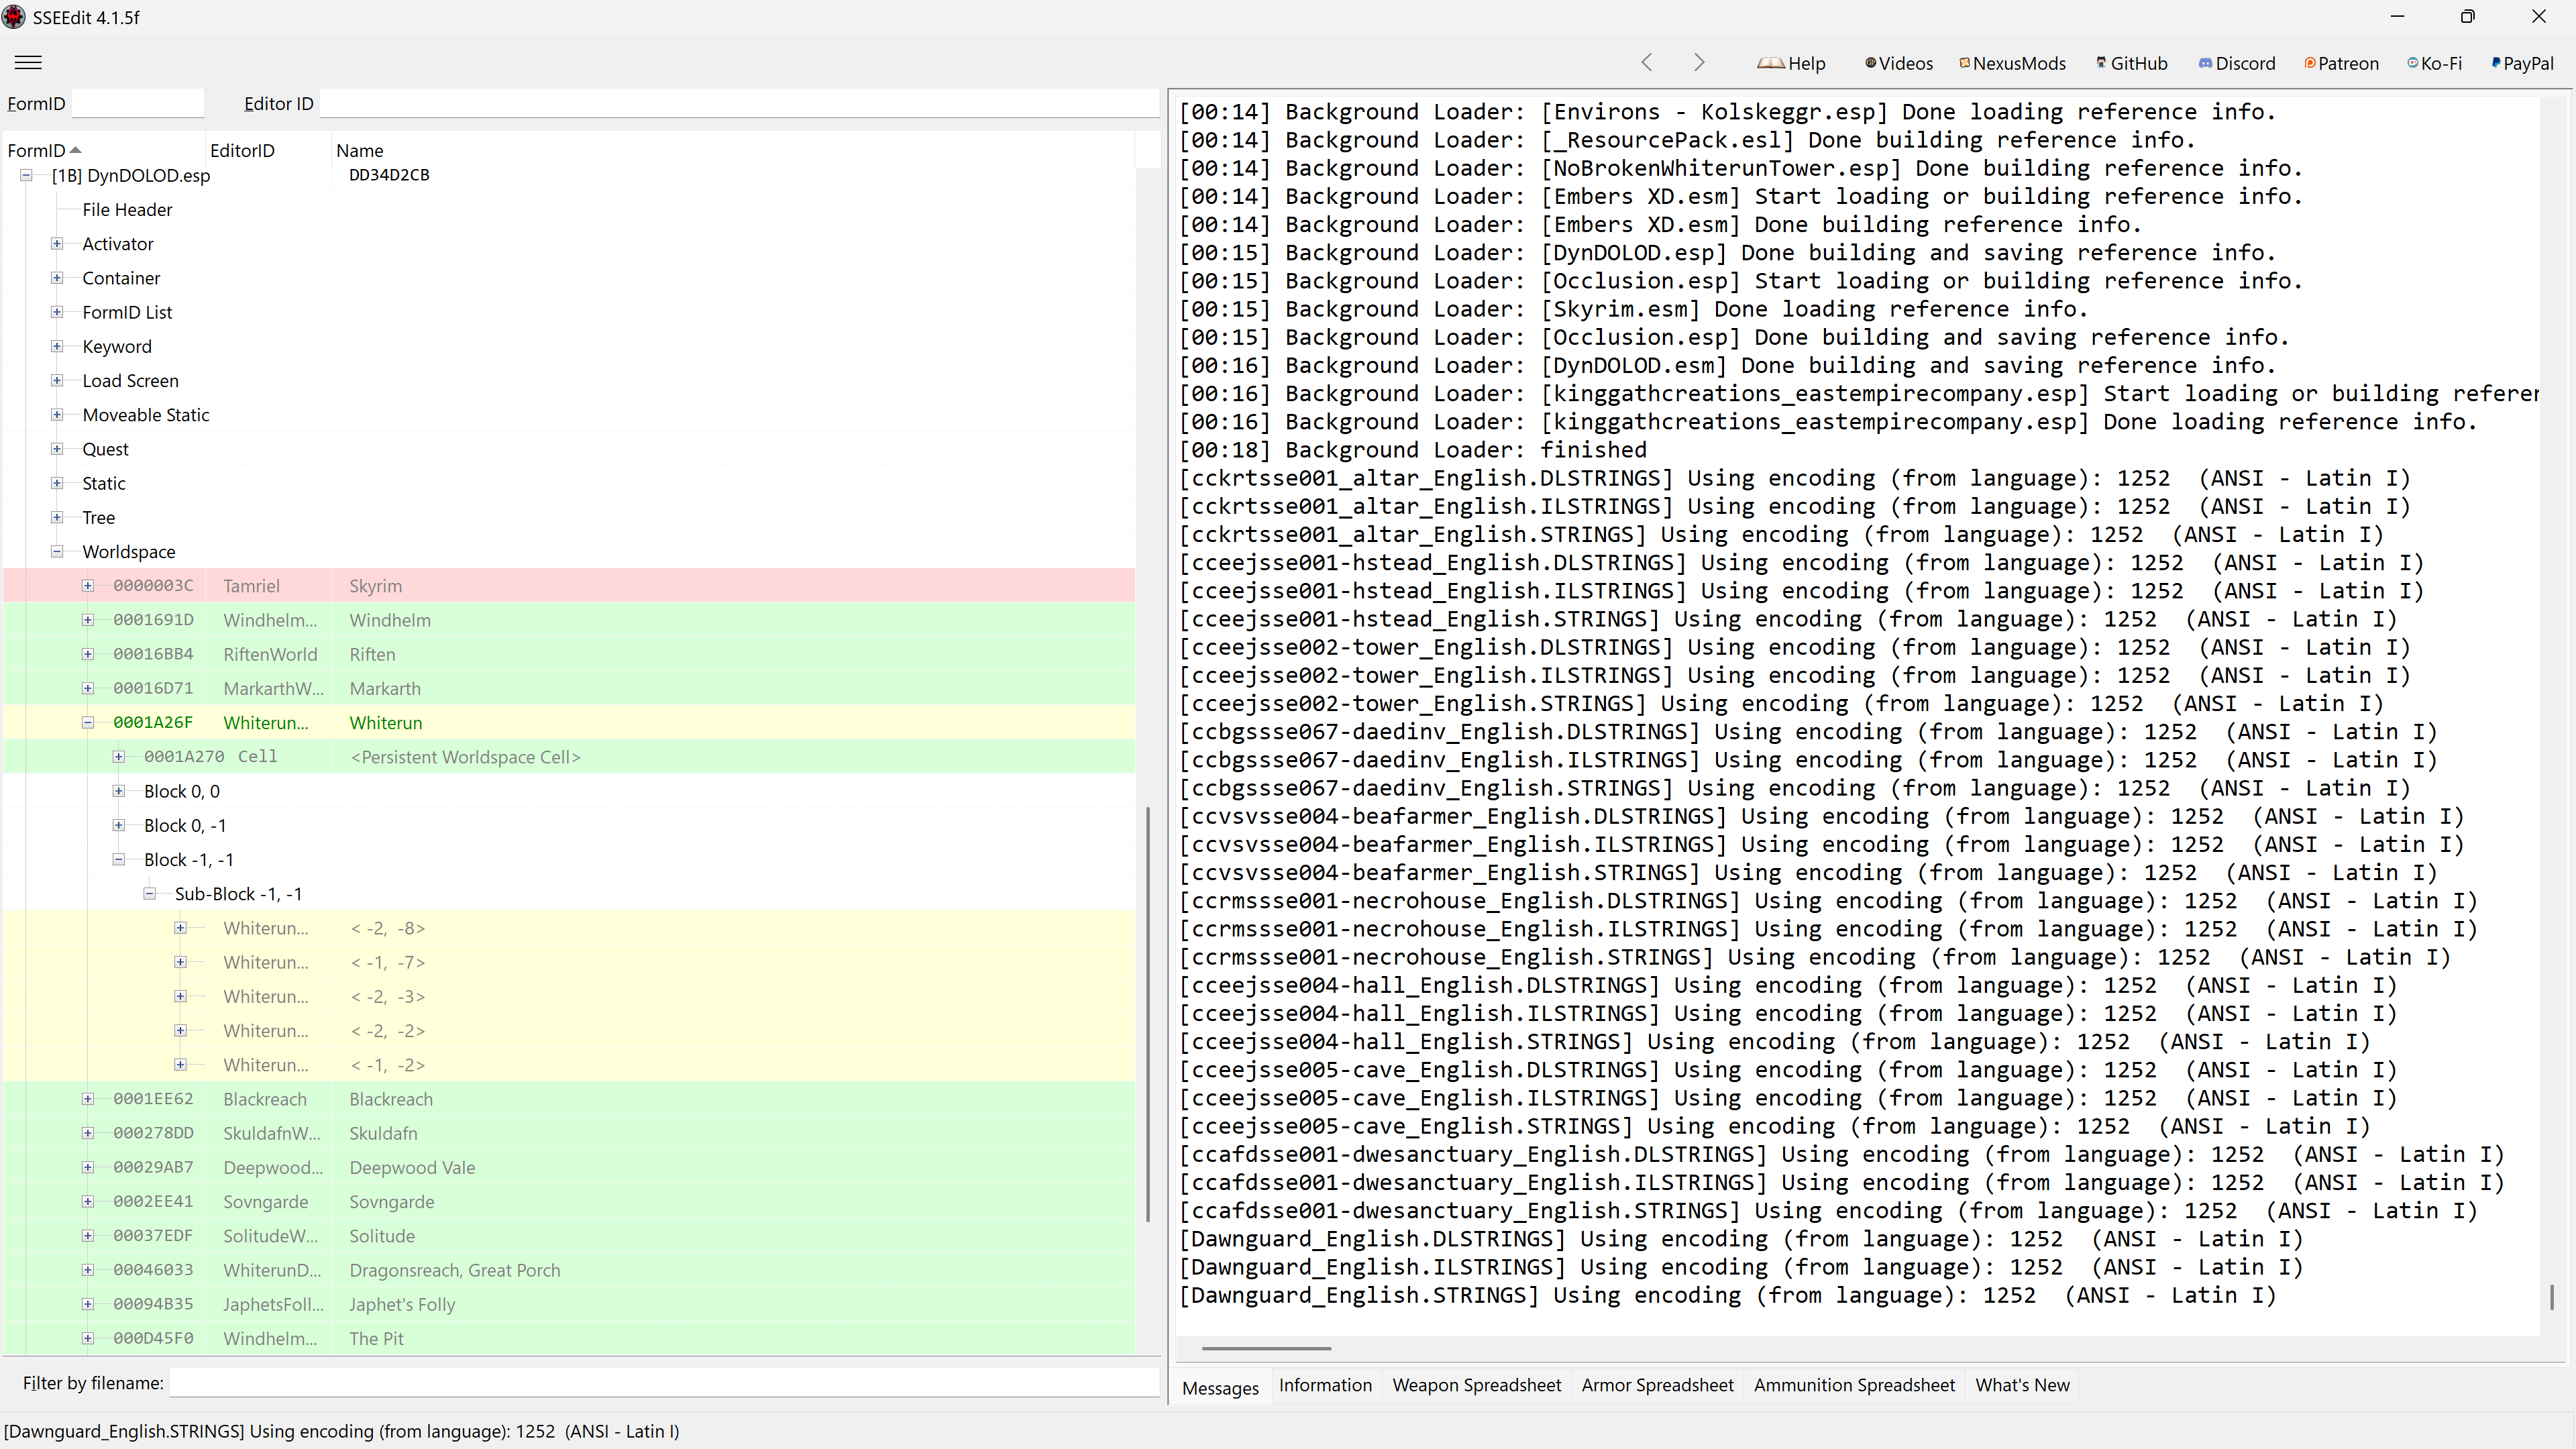This screenshot has height=1449, width=2576.
Task: Open the Weapon Spreadsheet tab
Action: click(x=1476, y=1385)
